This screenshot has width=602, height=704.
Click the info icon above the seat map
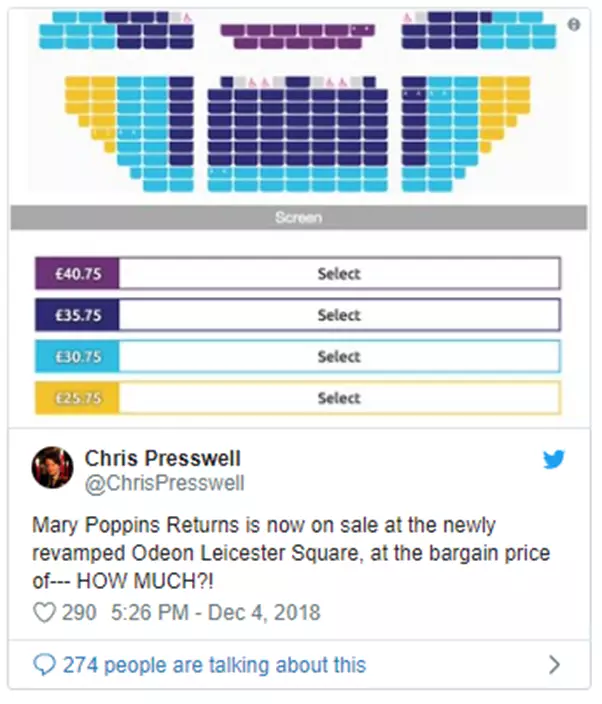(574, 25)
